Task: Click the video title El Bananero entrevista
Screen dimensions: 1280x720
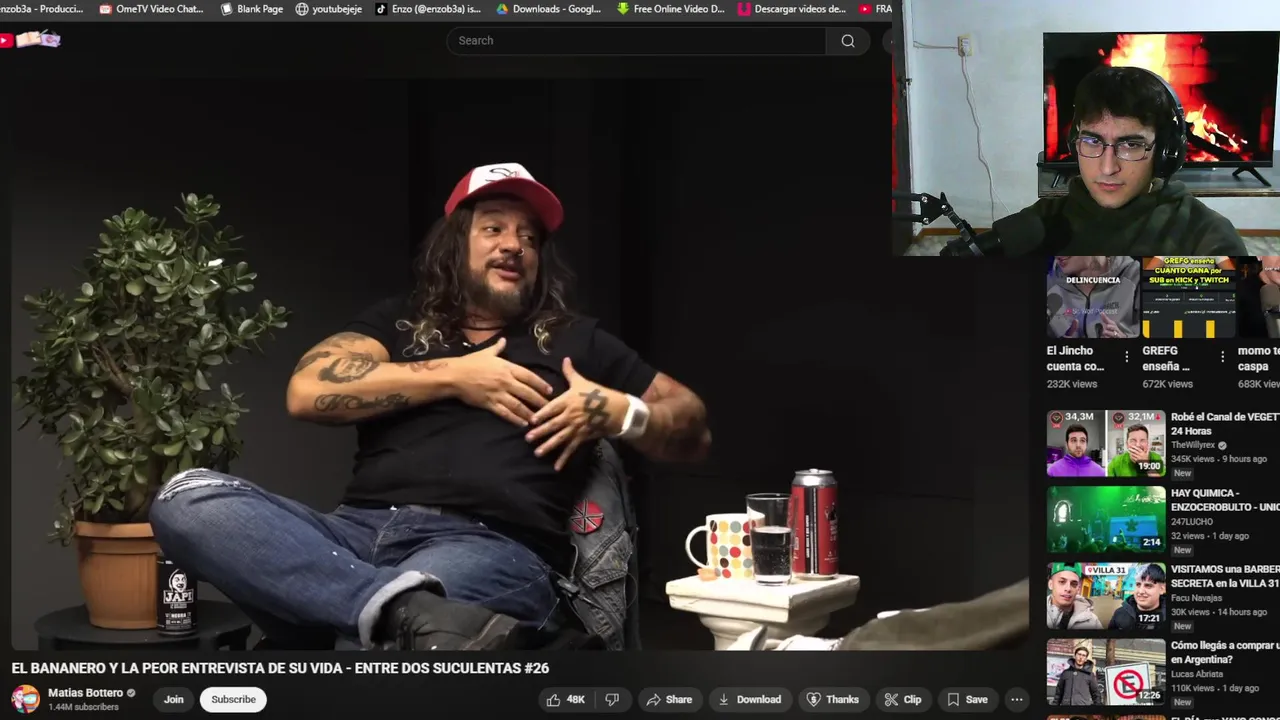Action: click(280, 668)
